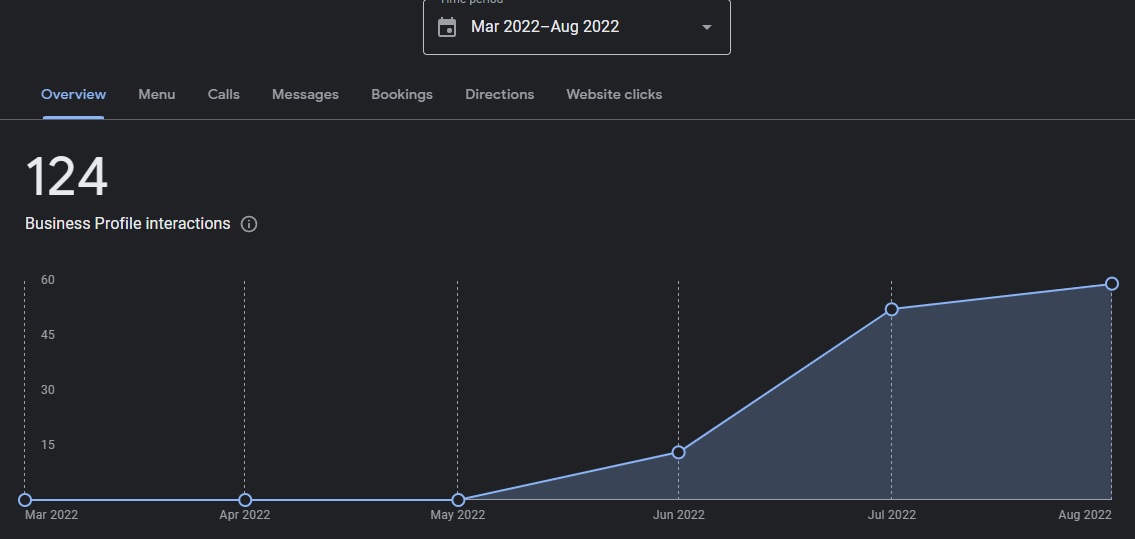This screenshot has height=539, width=1135.
Task: Select the May 2022 data point
Action: pyautogui.click(x=458, y=500)
